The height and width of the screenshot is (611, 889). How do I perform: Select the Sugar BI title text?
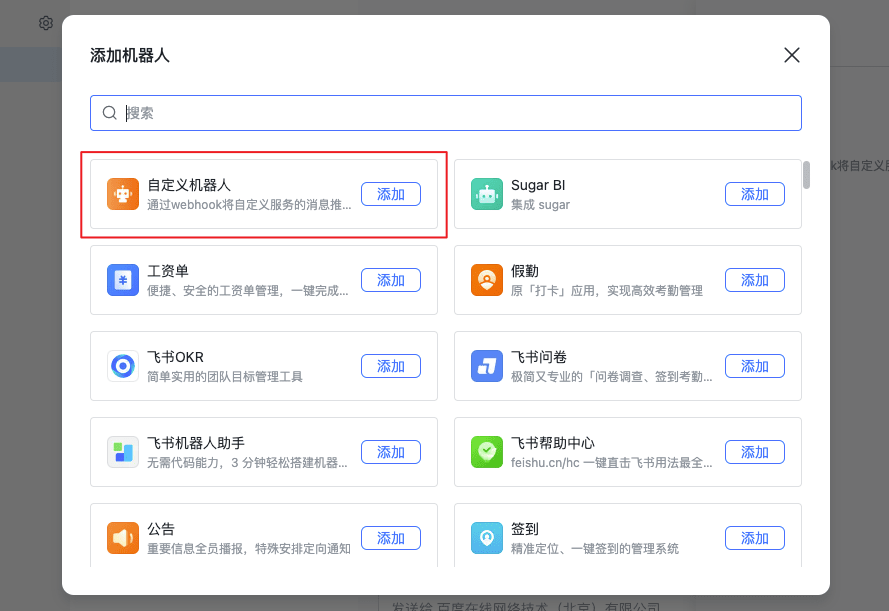[x=538, y=185]
